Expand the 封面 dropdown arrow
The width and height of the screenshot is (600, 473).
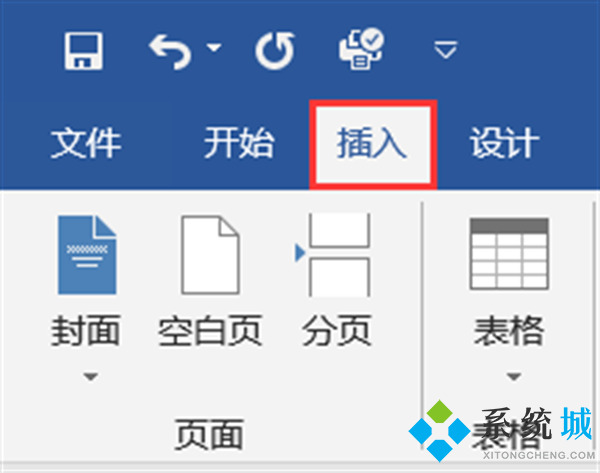coord(91,377)
